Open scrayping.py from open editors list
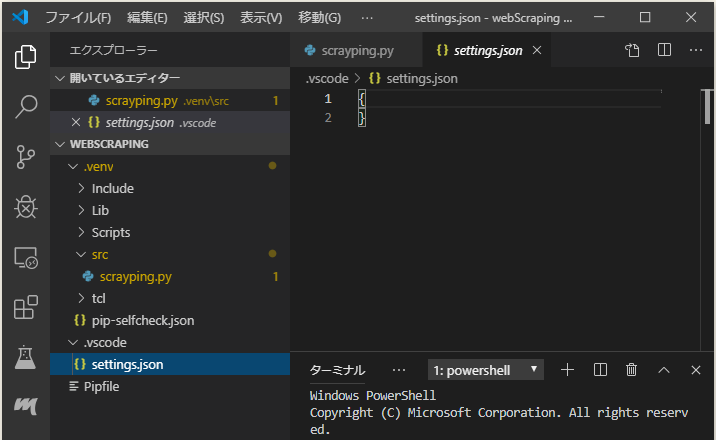The image size is (716, 440). (x=170, y=100)
